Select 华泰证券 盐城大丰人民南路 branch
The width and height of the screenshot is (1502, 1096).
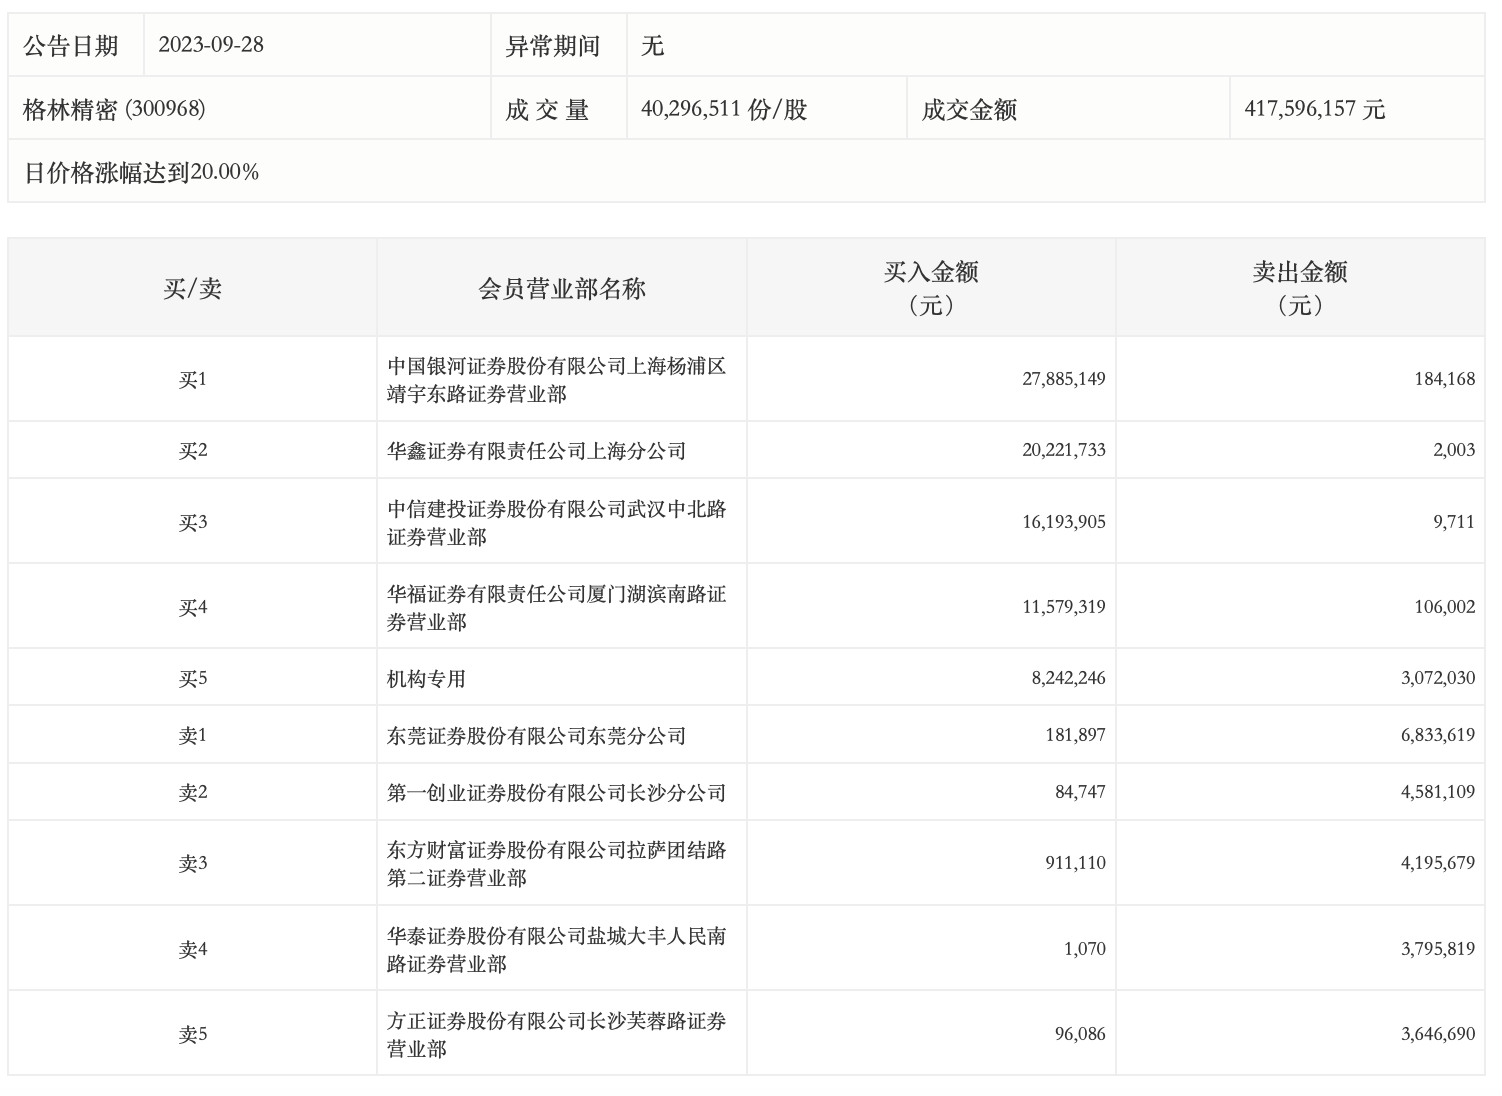tap(556, 950)
